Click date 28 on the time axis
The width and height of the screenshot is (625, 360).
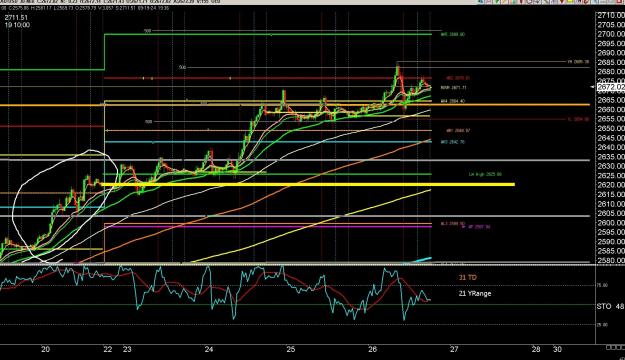pyautogui.click(x=536, y=350)
